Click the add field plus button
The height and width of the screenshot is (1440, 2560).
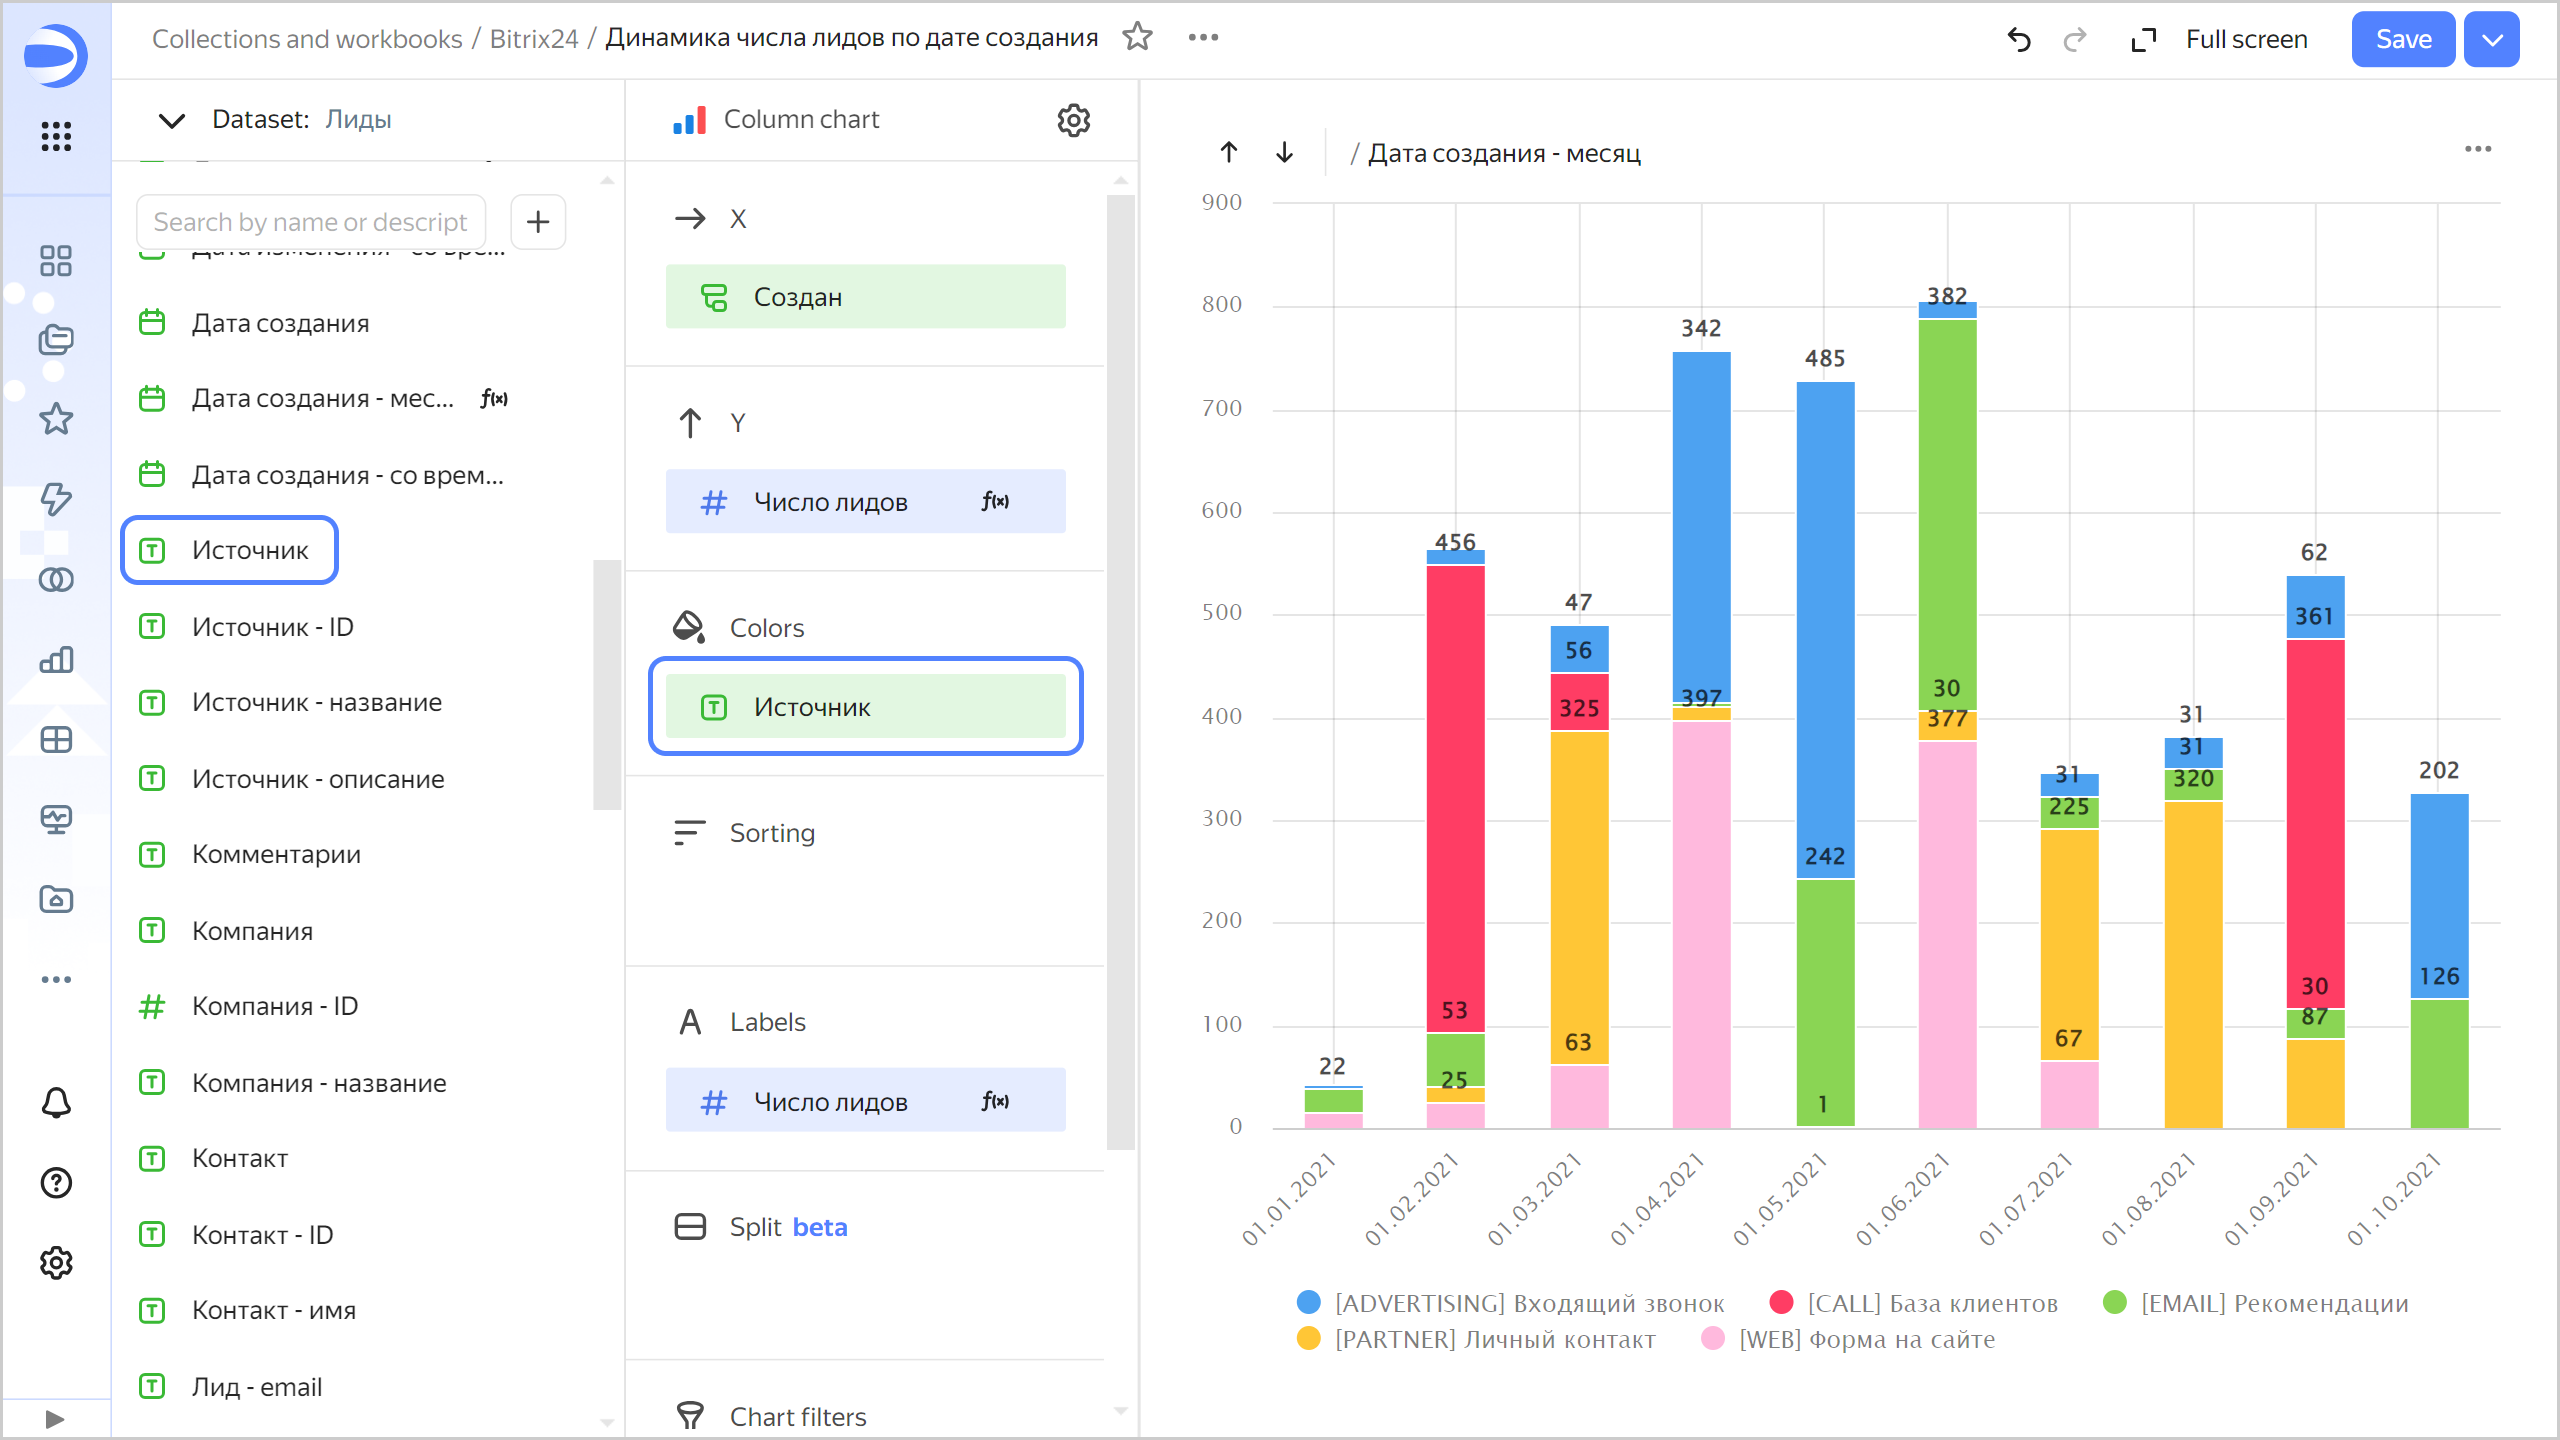pos(538,221)
